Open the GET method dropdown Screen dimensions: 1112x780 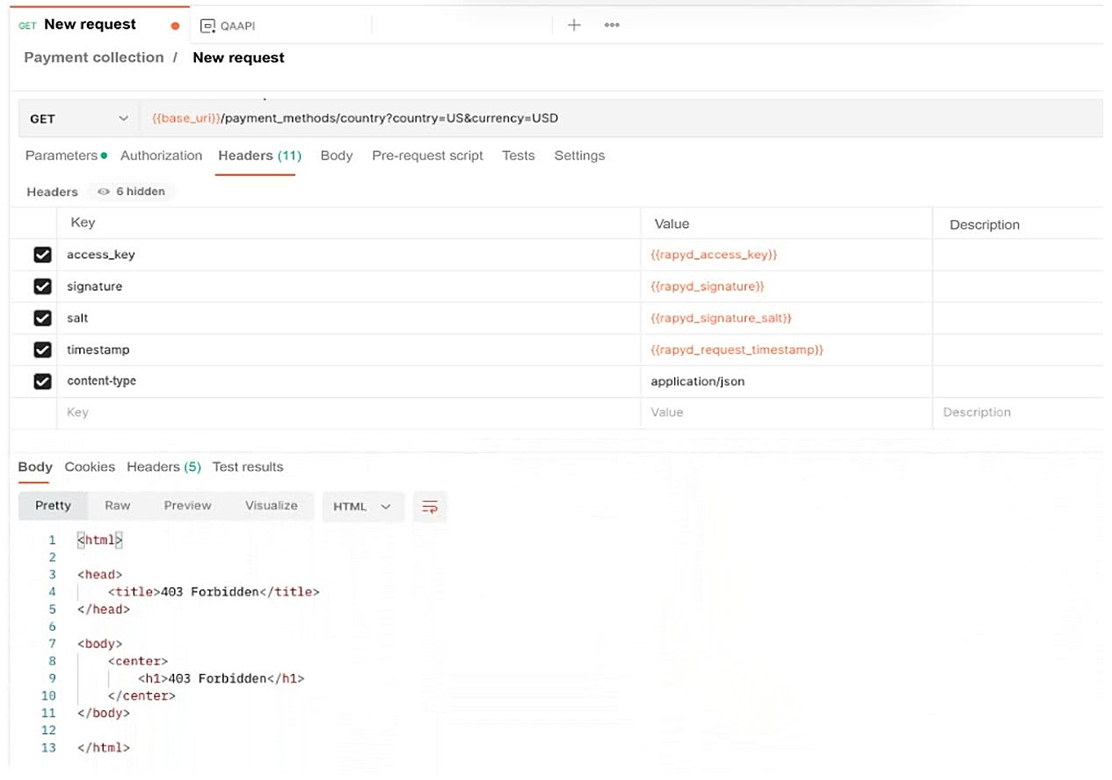80,119
